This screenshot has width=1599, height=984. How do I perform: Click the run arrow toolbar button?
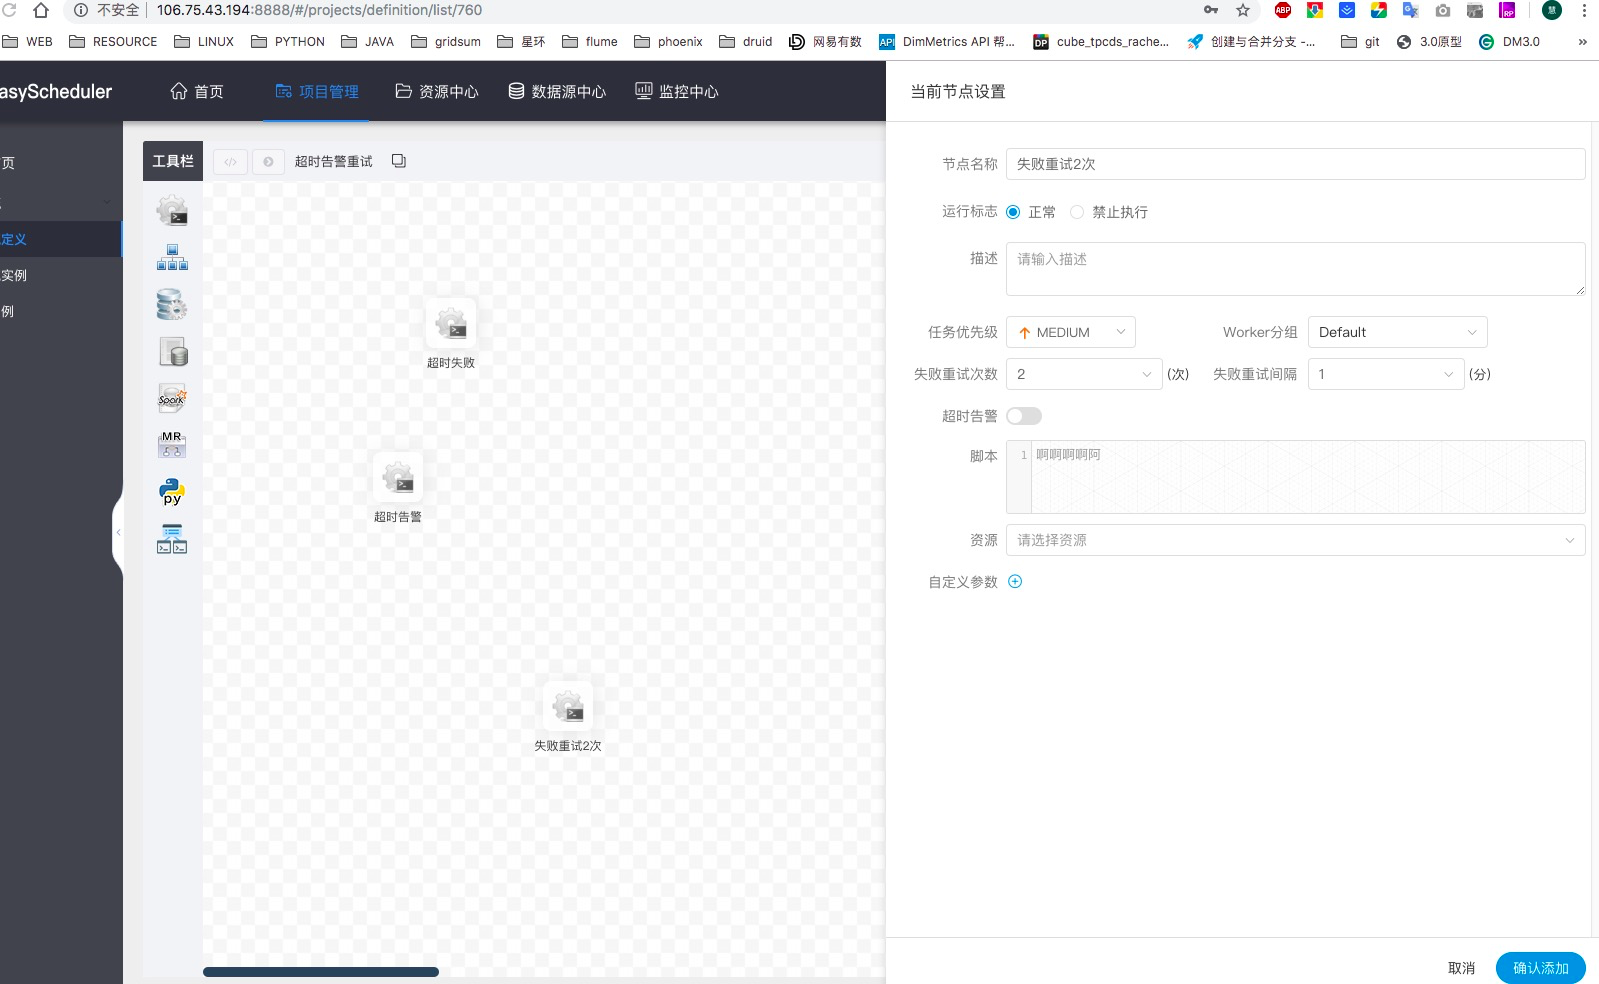coord(268,161)
